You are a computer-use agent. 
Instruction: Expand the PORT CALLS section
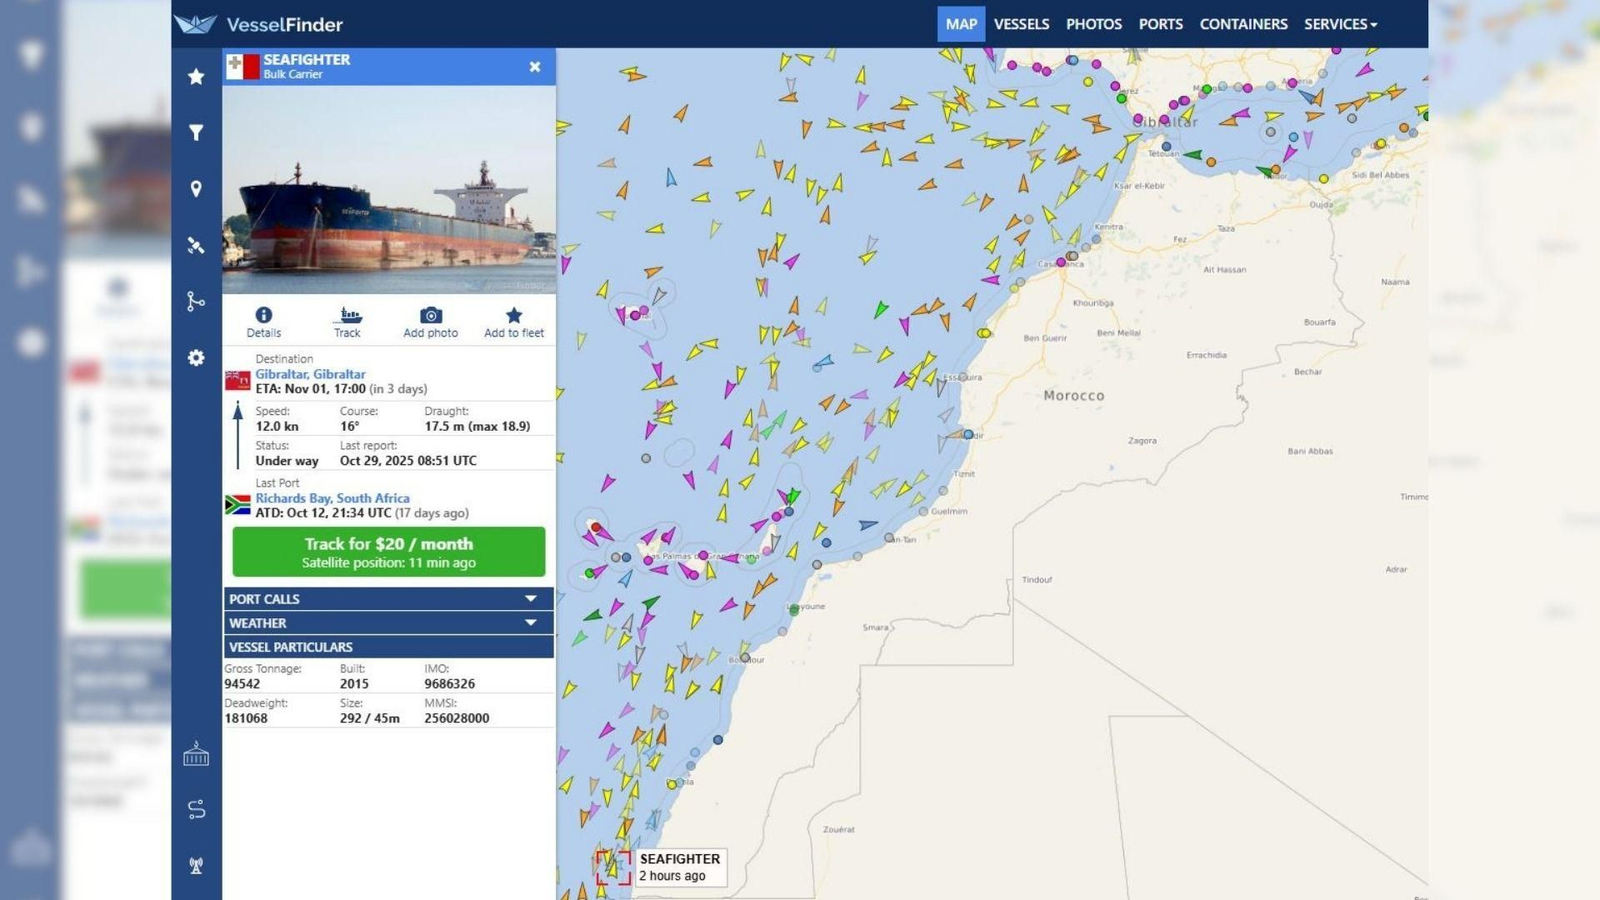click(388, 598)
